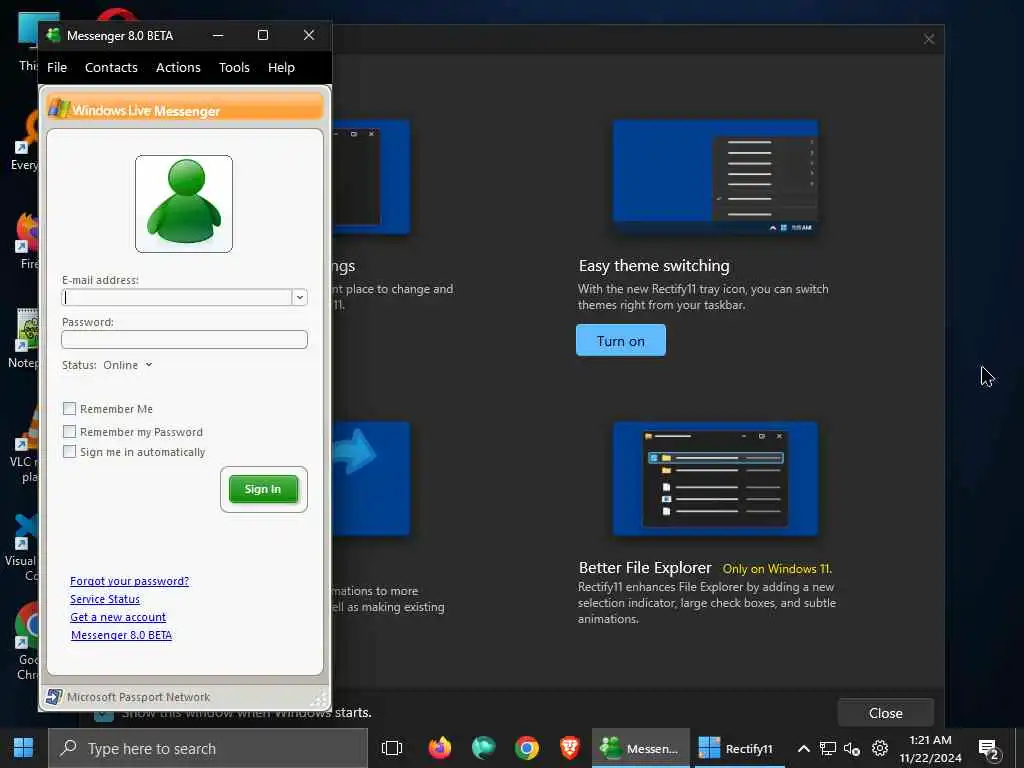Image resolution: width=1024 pixels, height=768 pixels.
Task: Click the settings gear tray icon
Action: pos(880,748)
